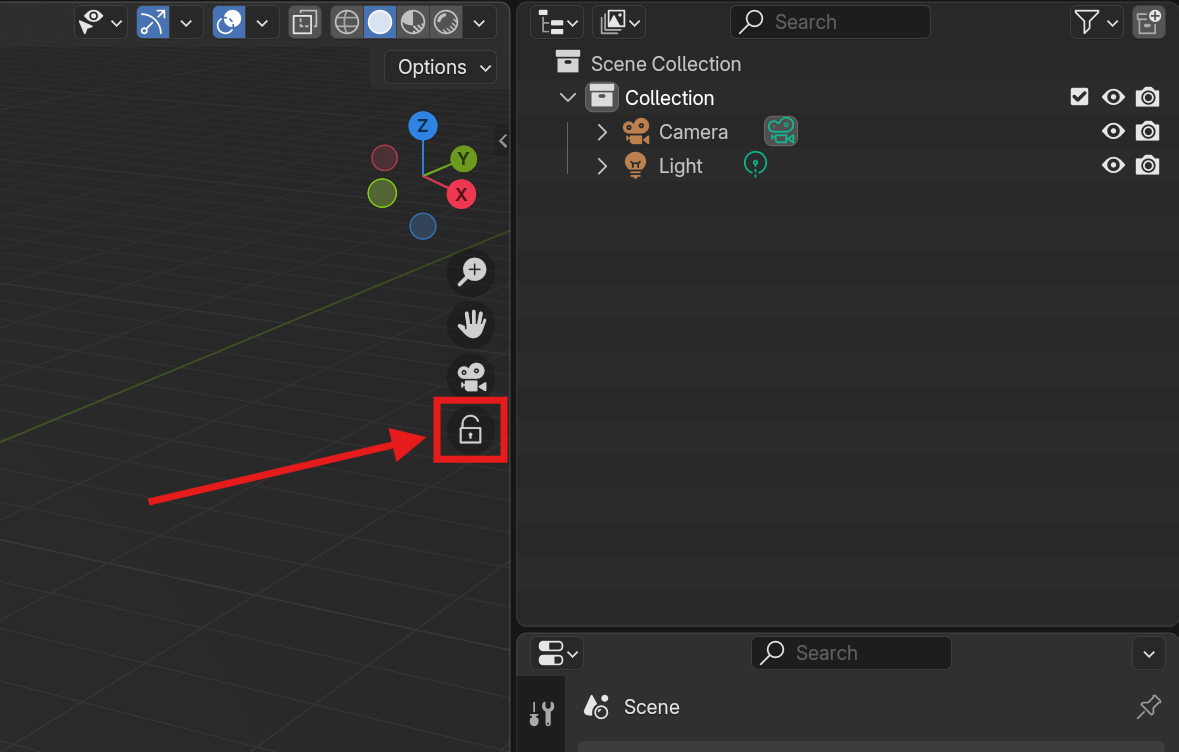The width and height of the screenshot is (1179, 752).
Task: Click the Outliner search field
Action: coord(830,23)
